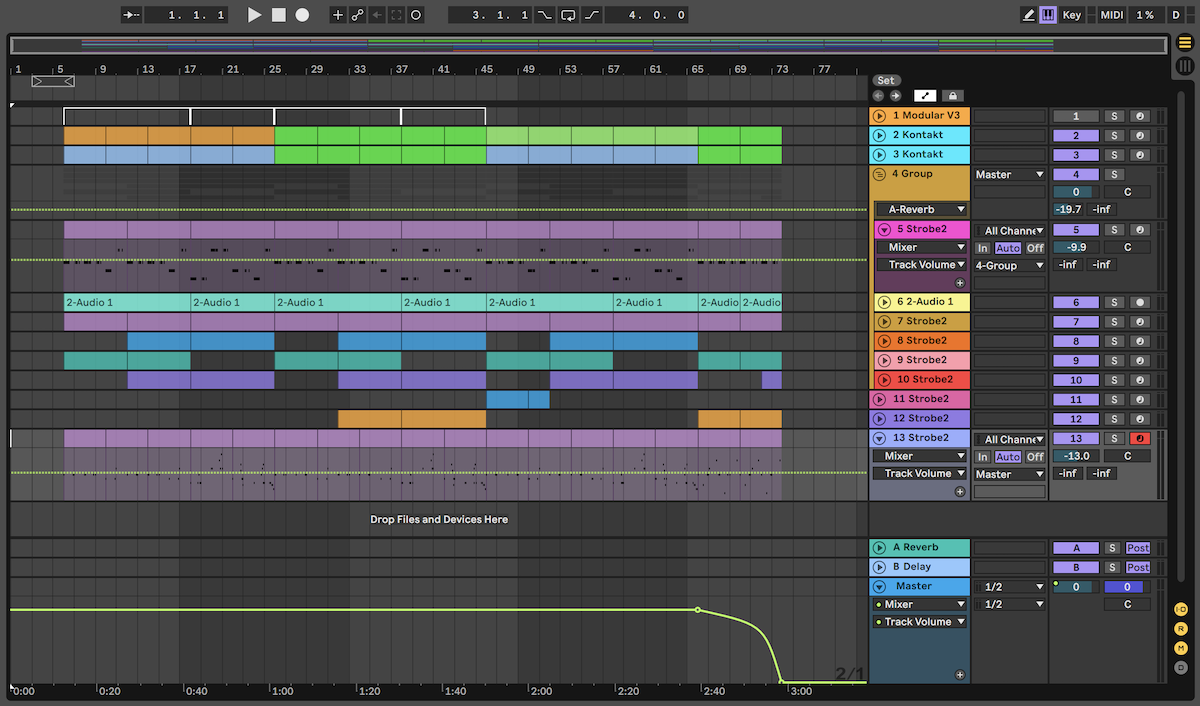Set 5 Strobe2 monitor to Off
This screenshot has height=706, width=1200.
click(x=1035, y=248)
